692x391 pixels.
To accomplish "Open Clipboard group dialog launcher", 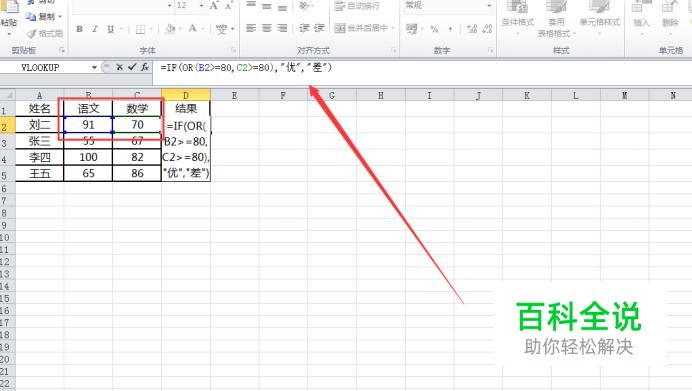I will coord(62,50).
